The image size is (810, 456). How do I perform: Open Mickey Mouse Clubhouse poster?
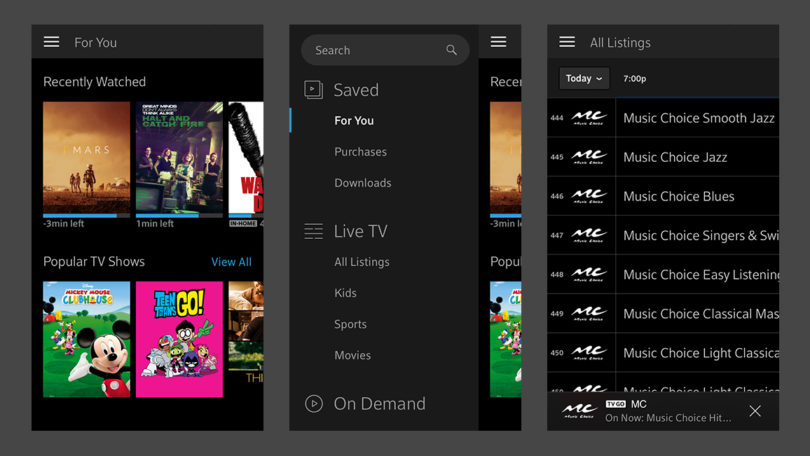coord(86,339)
